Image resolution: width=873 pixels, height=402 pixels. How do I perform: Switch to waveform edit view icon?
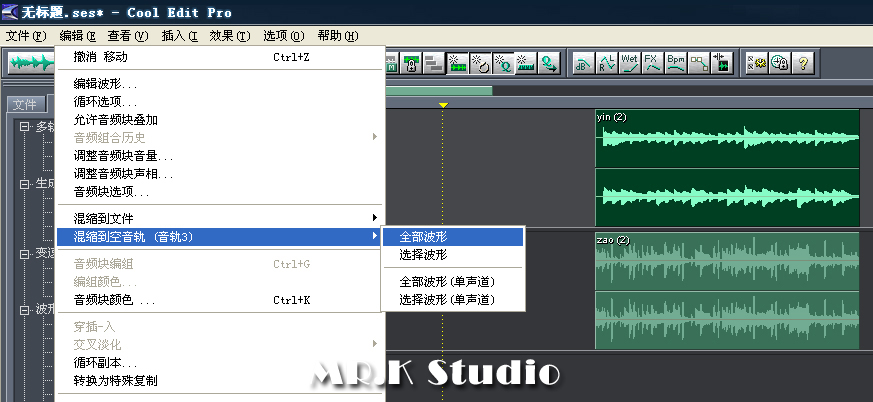coord(32,63)
